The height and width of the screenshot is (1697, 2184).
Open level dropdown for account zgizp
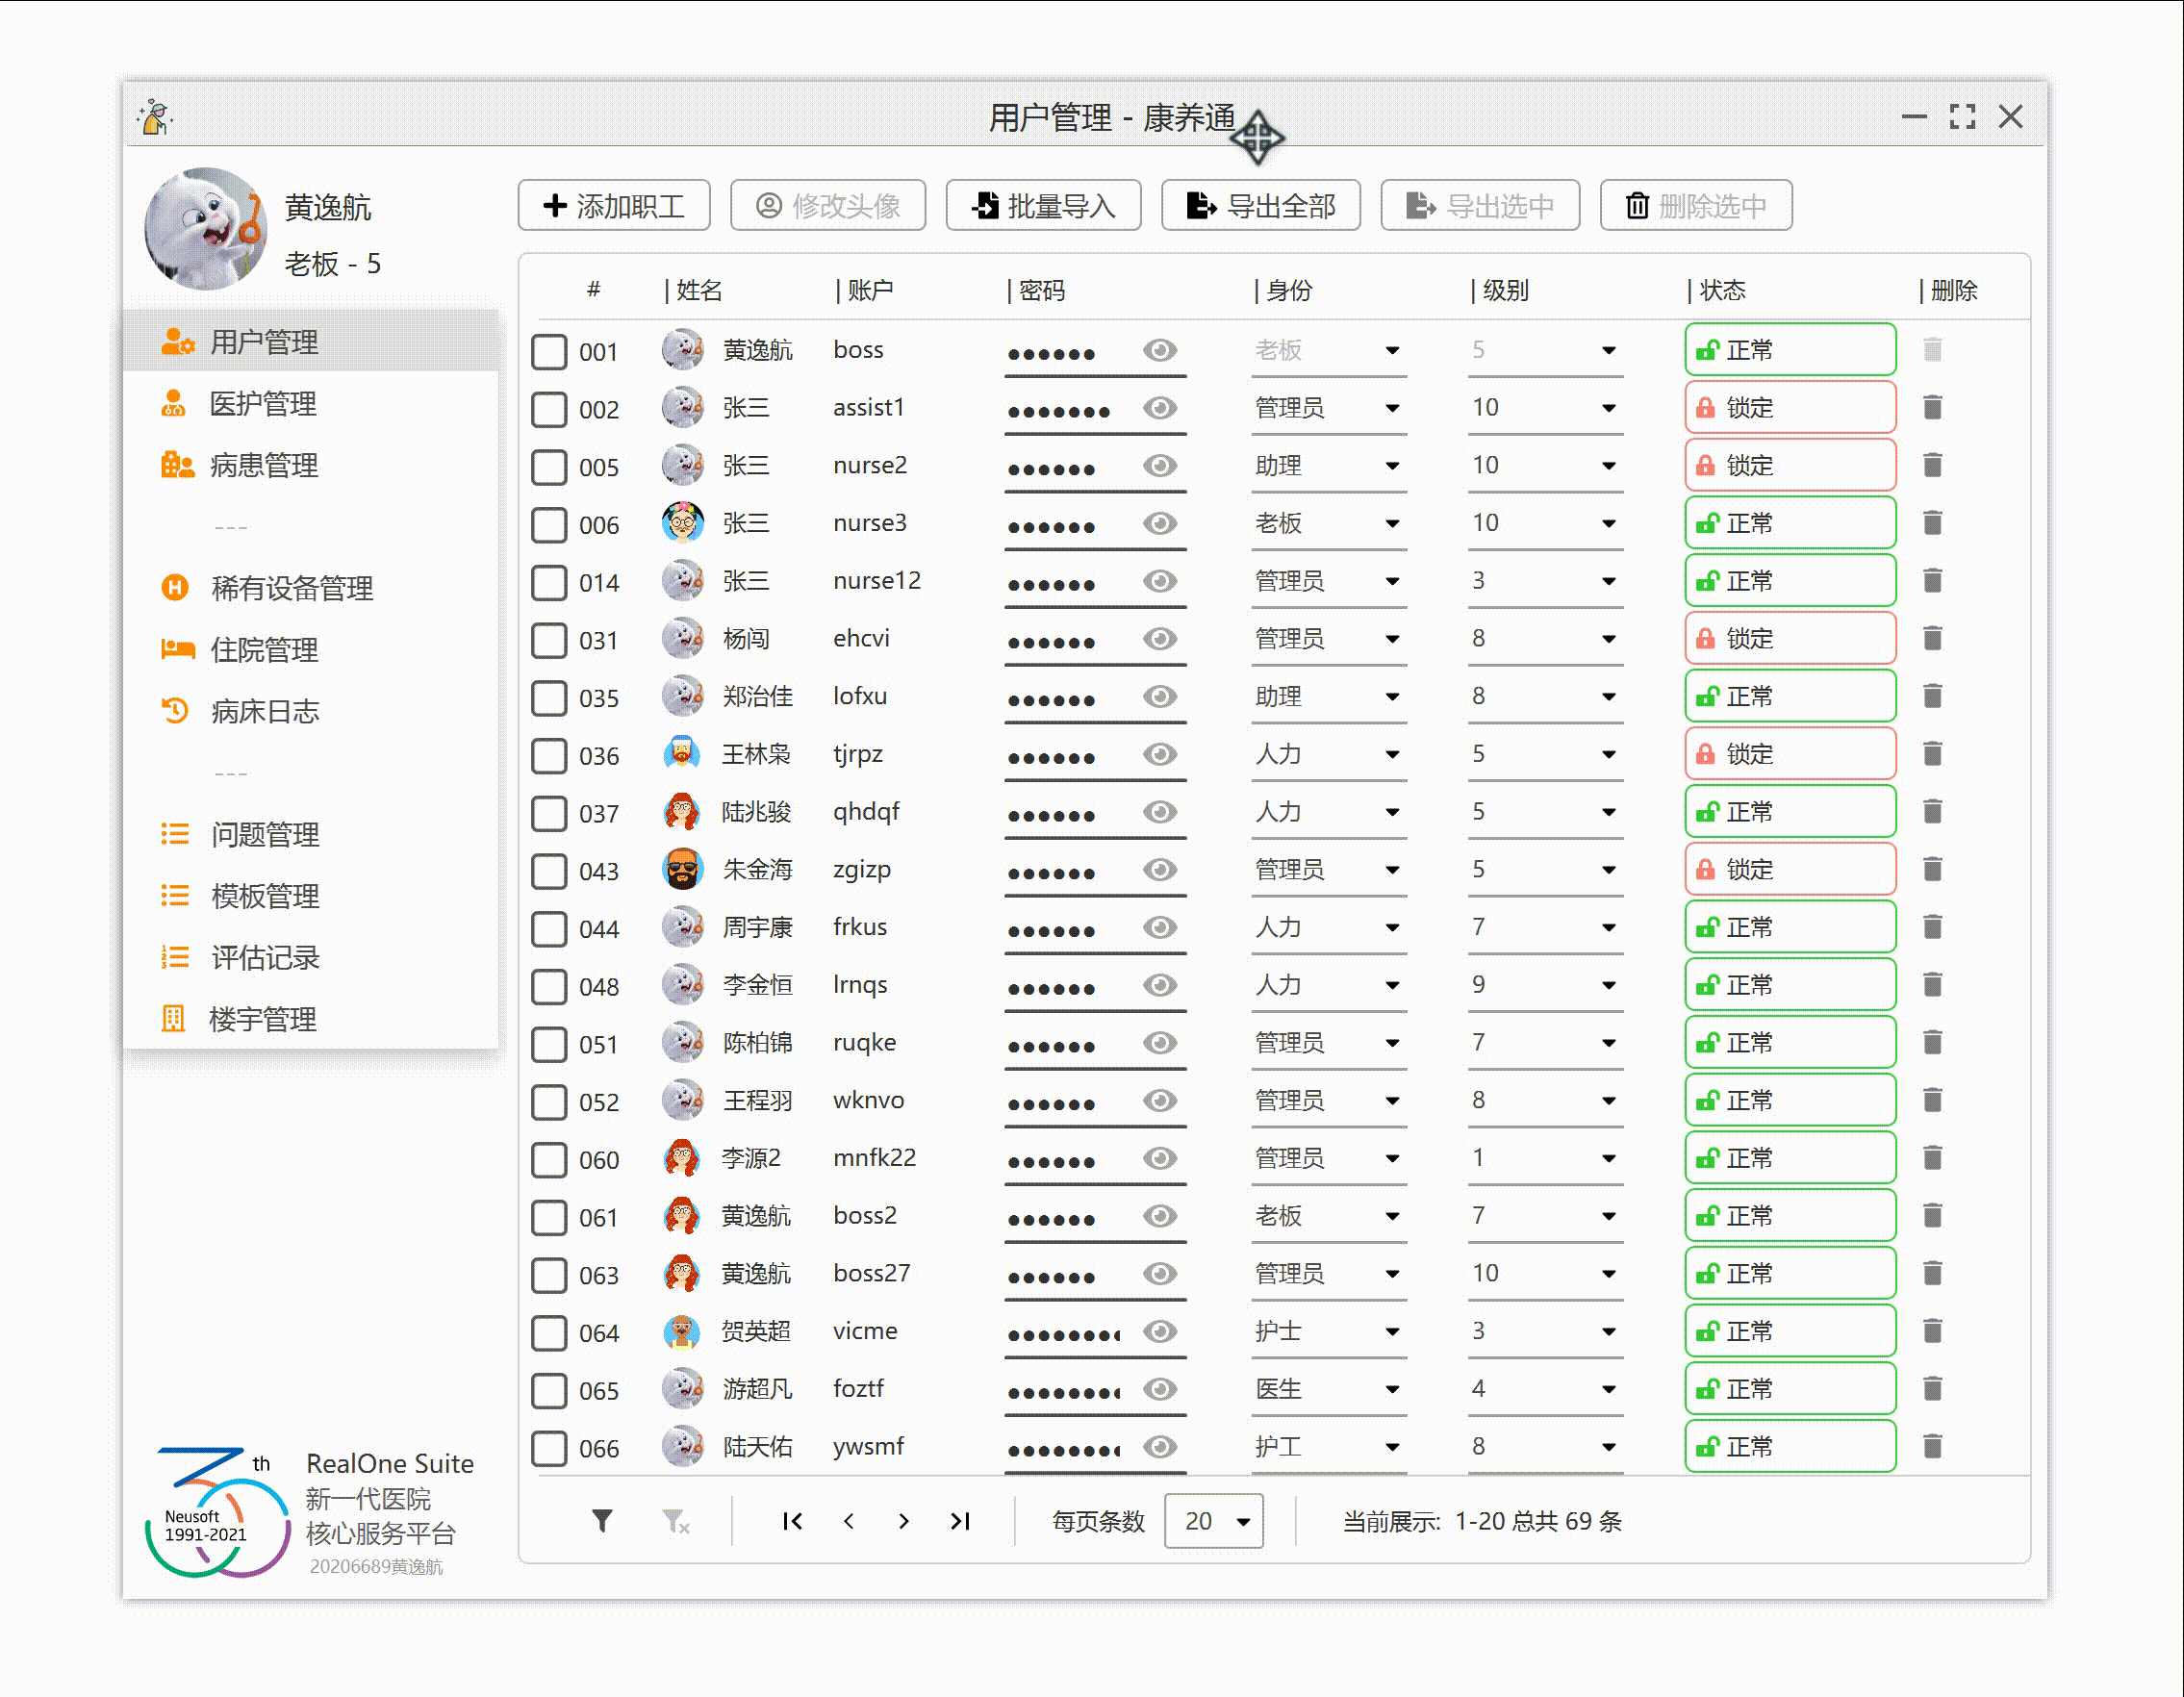1608,870
